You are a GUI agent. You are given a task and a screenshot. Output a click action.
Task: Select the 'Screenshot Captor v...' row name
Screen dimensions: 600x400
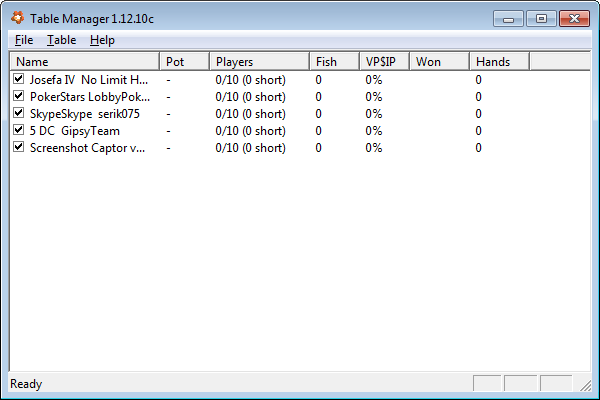[88, 148]
